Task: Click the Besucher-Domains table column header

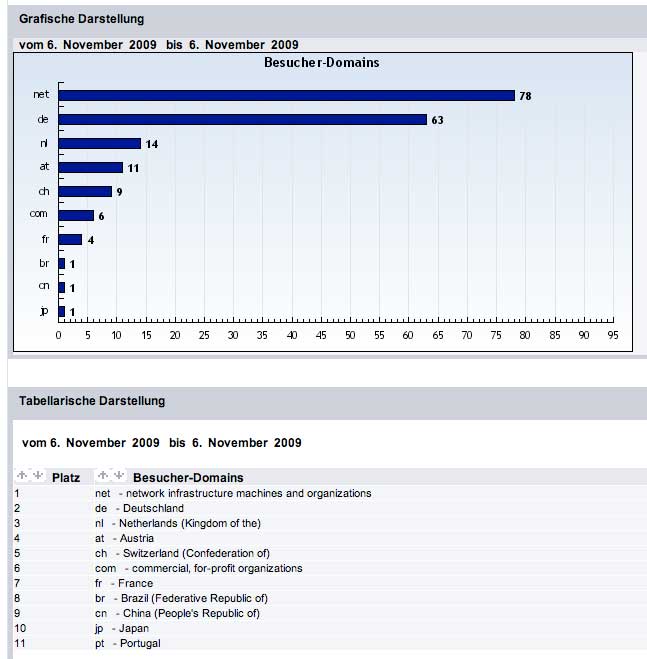Action: [188, 478]
